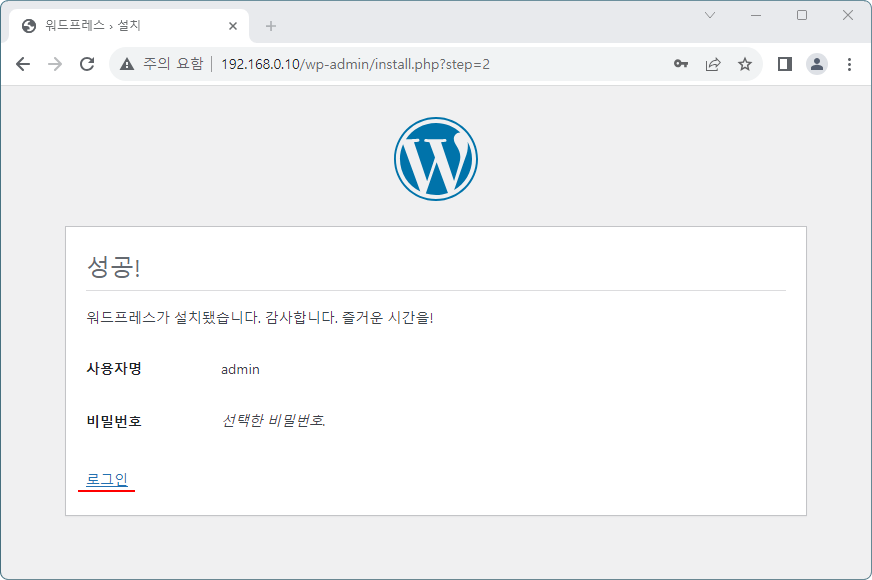872x580 pixels.
Task: Open the saved passwords key icon
Action: click(681, 64)
